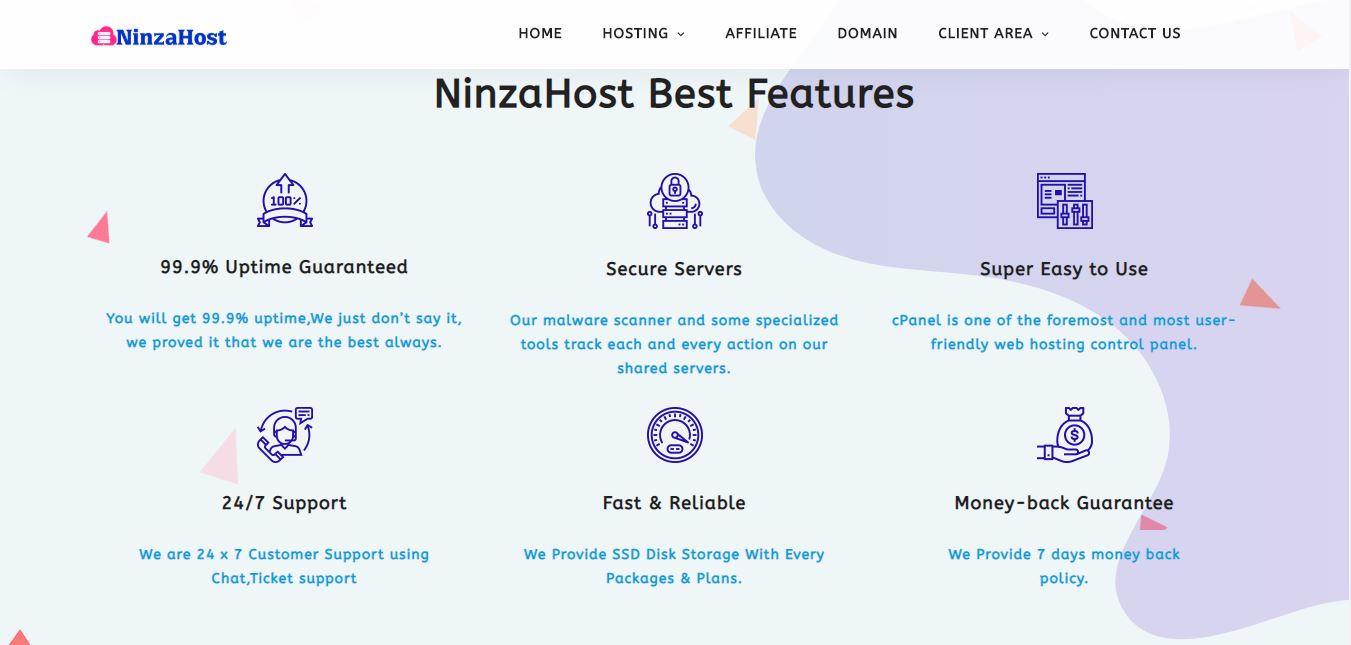The image size is (1351, 645).
Task: Click the cPanel description text
Action: click(x=1064, y=332)
